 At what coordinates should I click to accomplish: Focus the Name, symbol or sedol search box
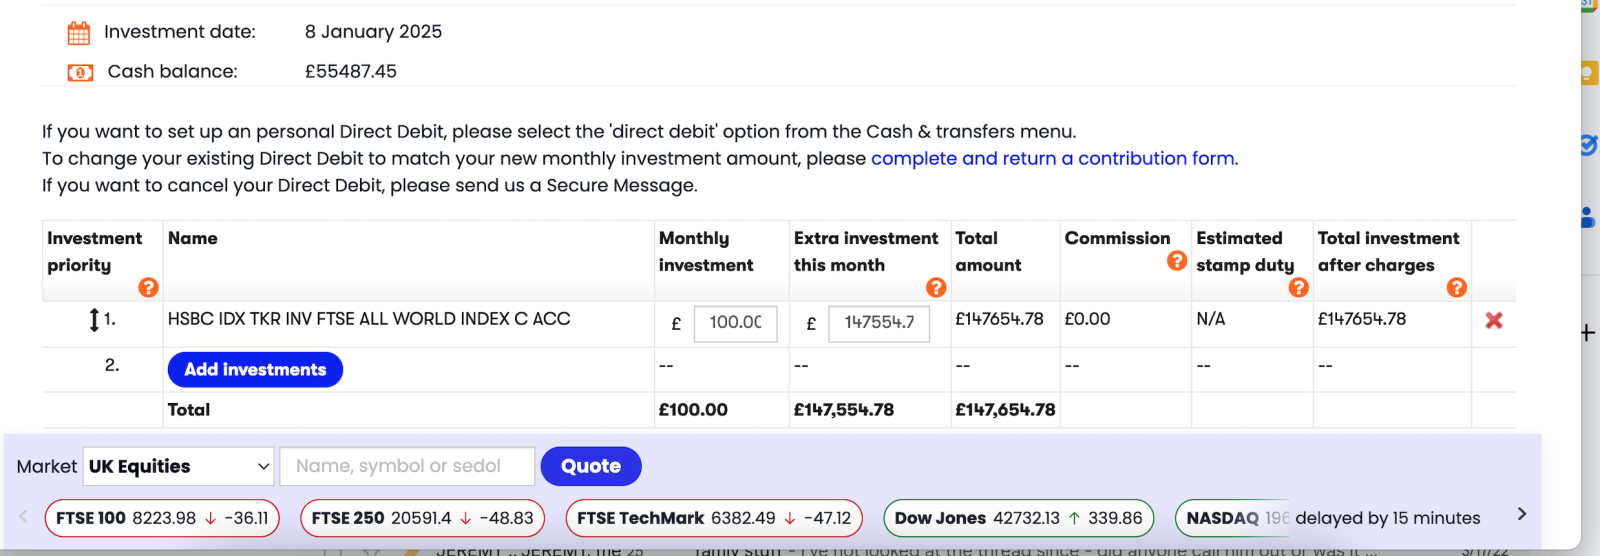click(x=407, y=466)
